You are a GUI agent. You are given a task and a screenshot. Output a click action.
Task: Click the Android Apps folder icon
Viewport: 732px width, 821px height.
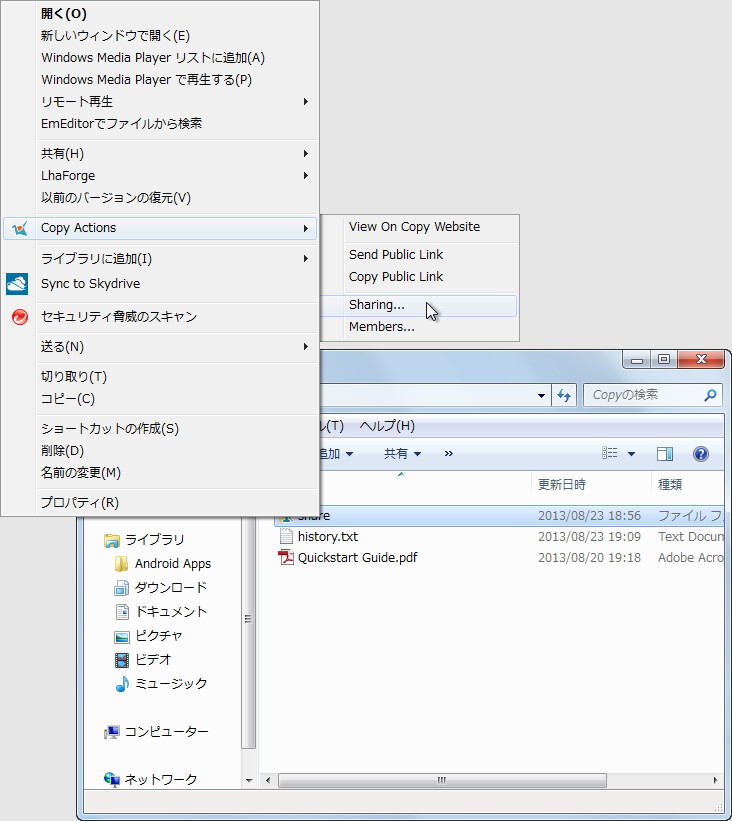(121, 563)
